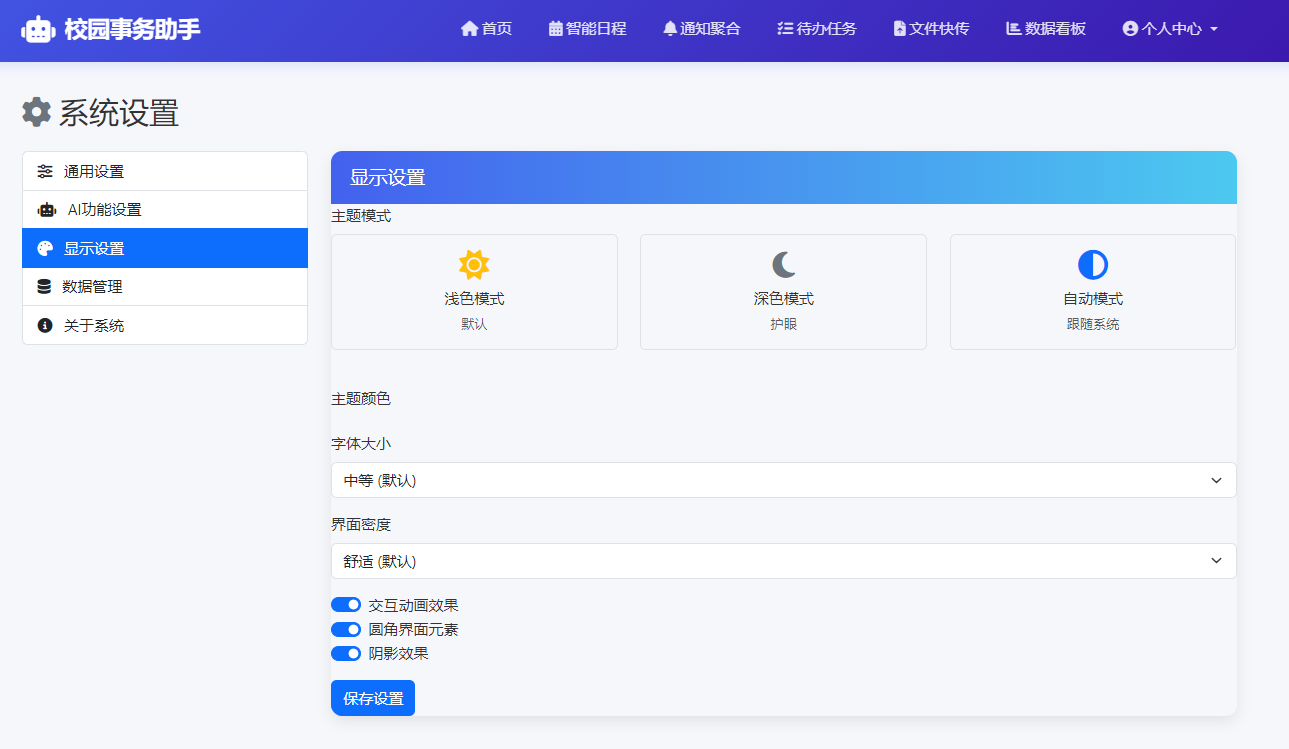
Task: Select the 自动模式 theme card
Action: [x=1092, y=290]
